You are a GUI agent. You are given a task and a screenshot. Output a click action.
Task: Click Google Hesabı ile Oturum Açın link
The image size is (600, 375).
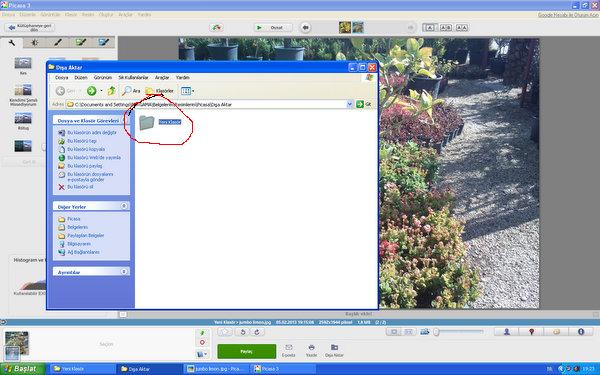point(568,15)
